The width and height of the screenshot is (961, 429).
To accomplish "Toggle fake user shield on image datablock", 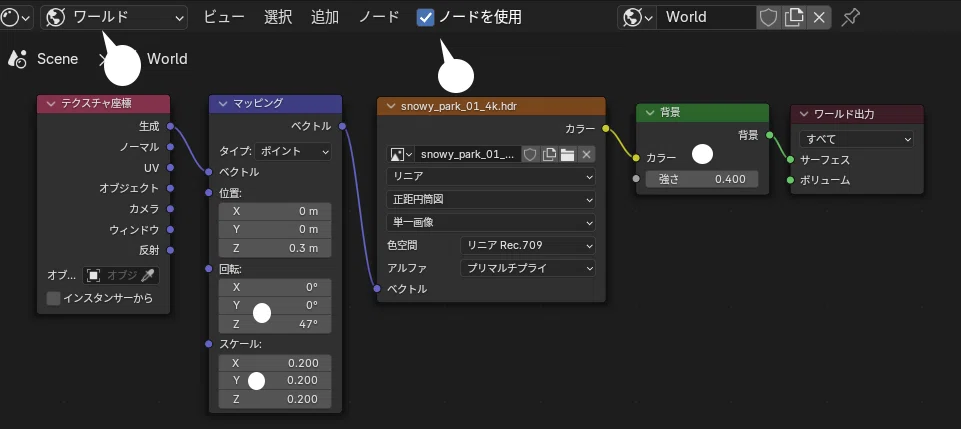I will [x=531, y=154].
